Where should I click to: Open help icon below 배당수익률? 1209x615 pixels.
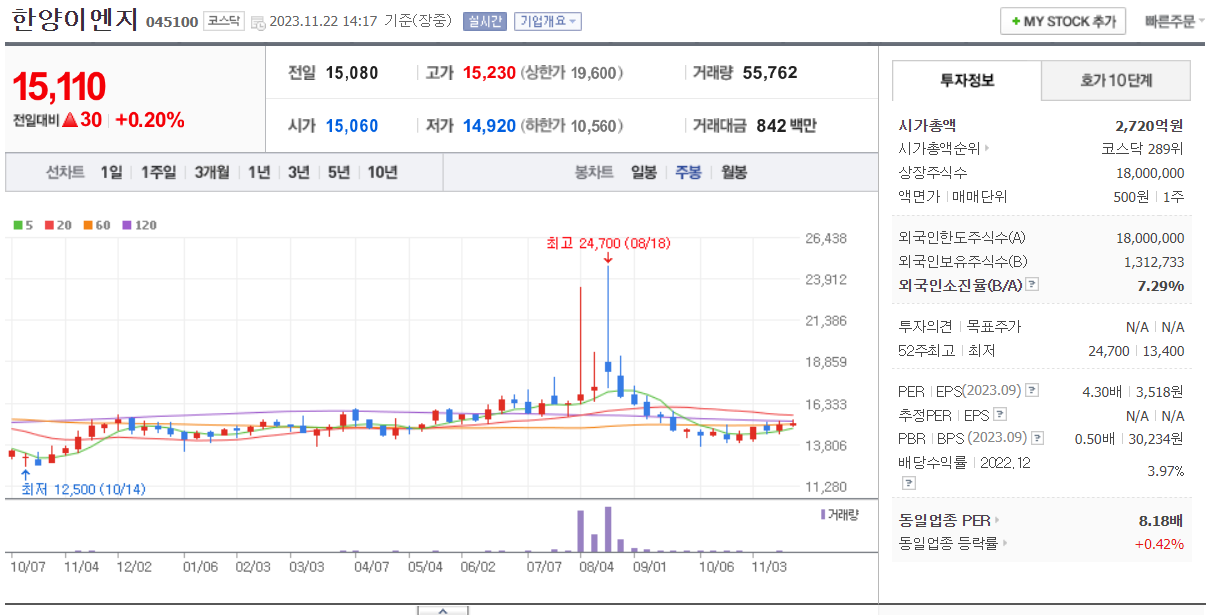click(x=908, y=483)
